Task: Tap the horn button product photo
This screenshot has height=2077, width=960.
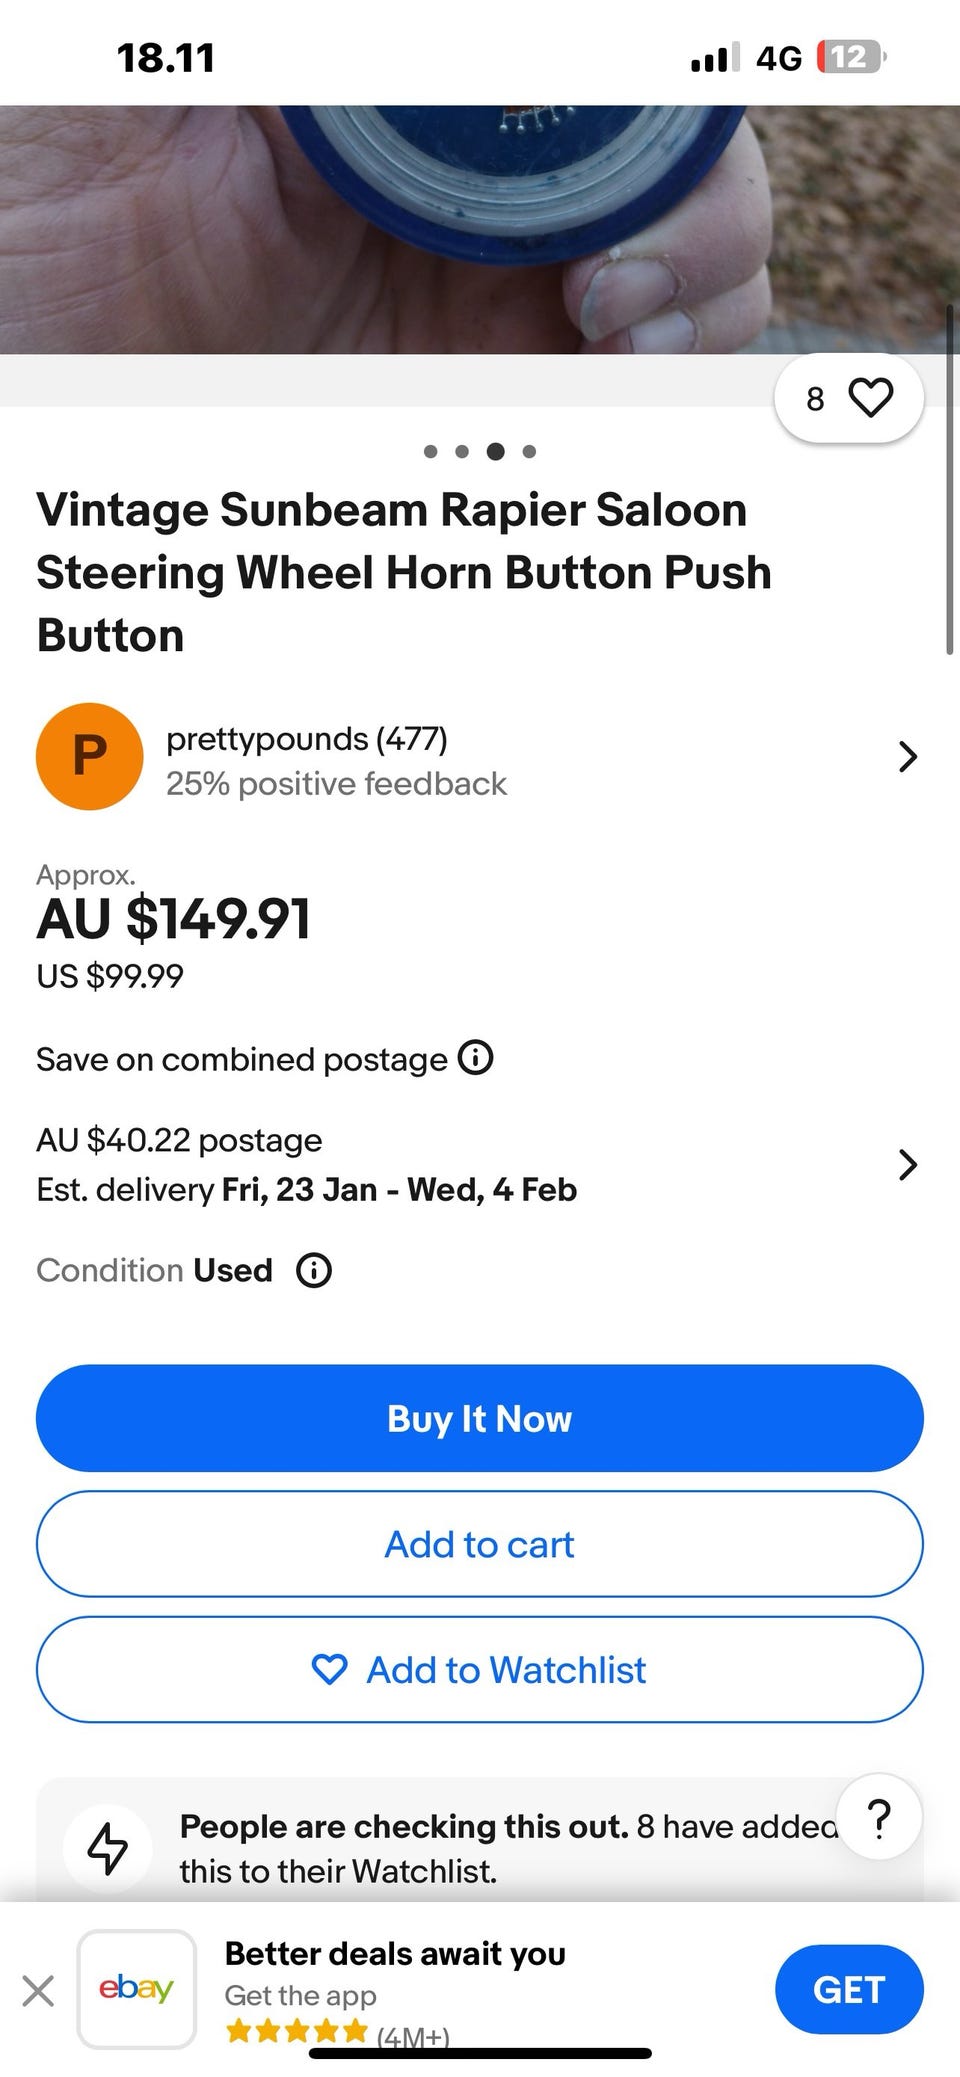Action: 480,230
